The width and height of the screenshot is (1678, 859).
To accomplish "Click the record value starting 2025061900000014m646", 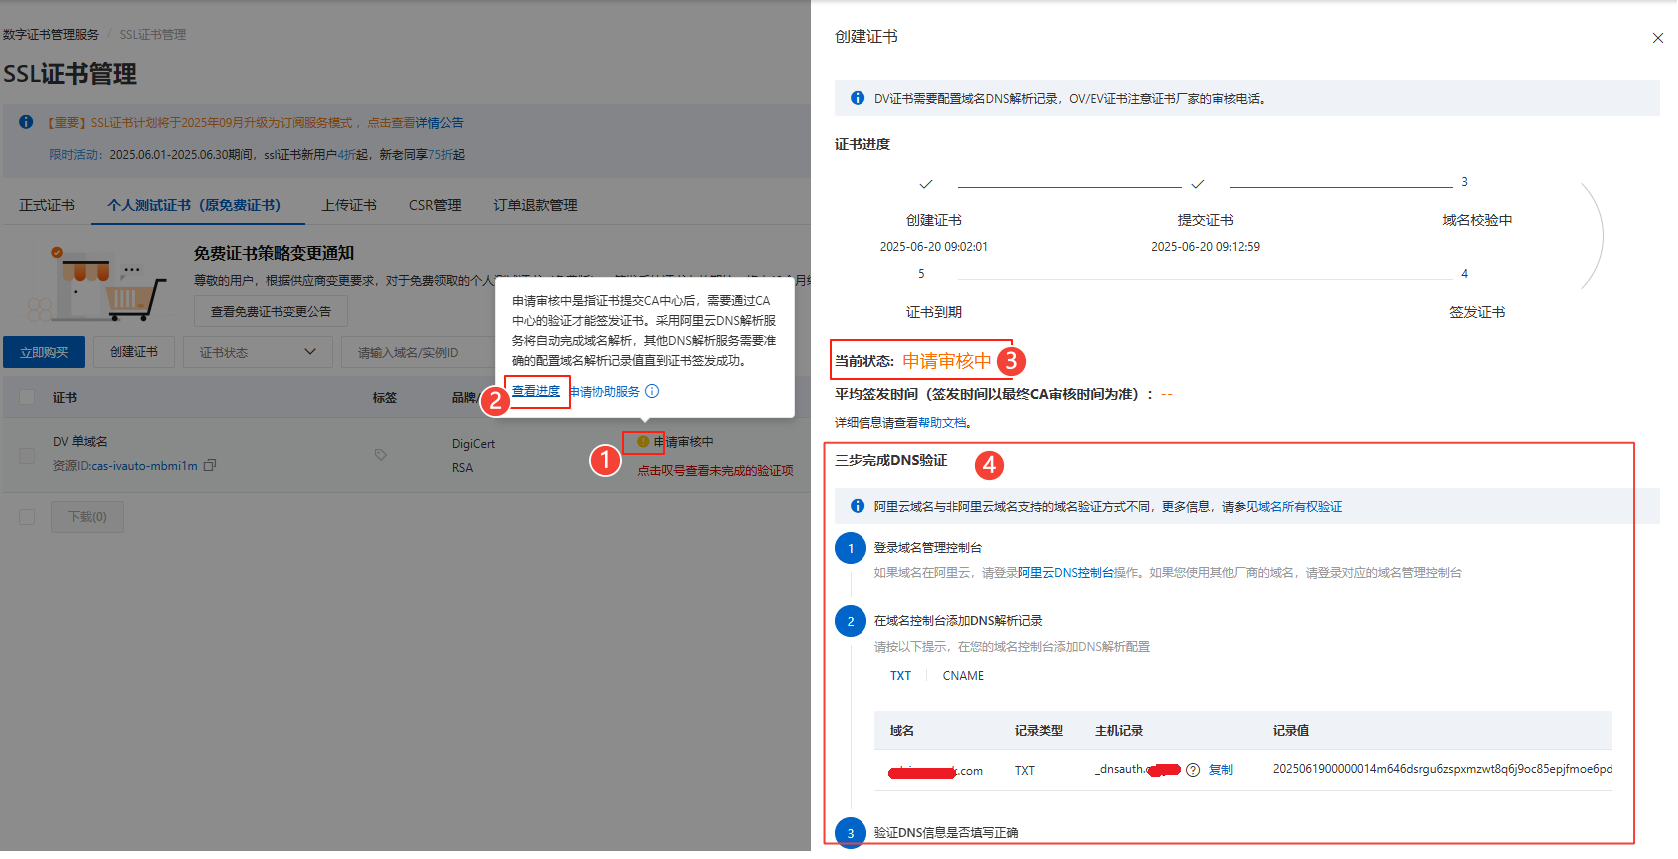I will coord(1442,769).
